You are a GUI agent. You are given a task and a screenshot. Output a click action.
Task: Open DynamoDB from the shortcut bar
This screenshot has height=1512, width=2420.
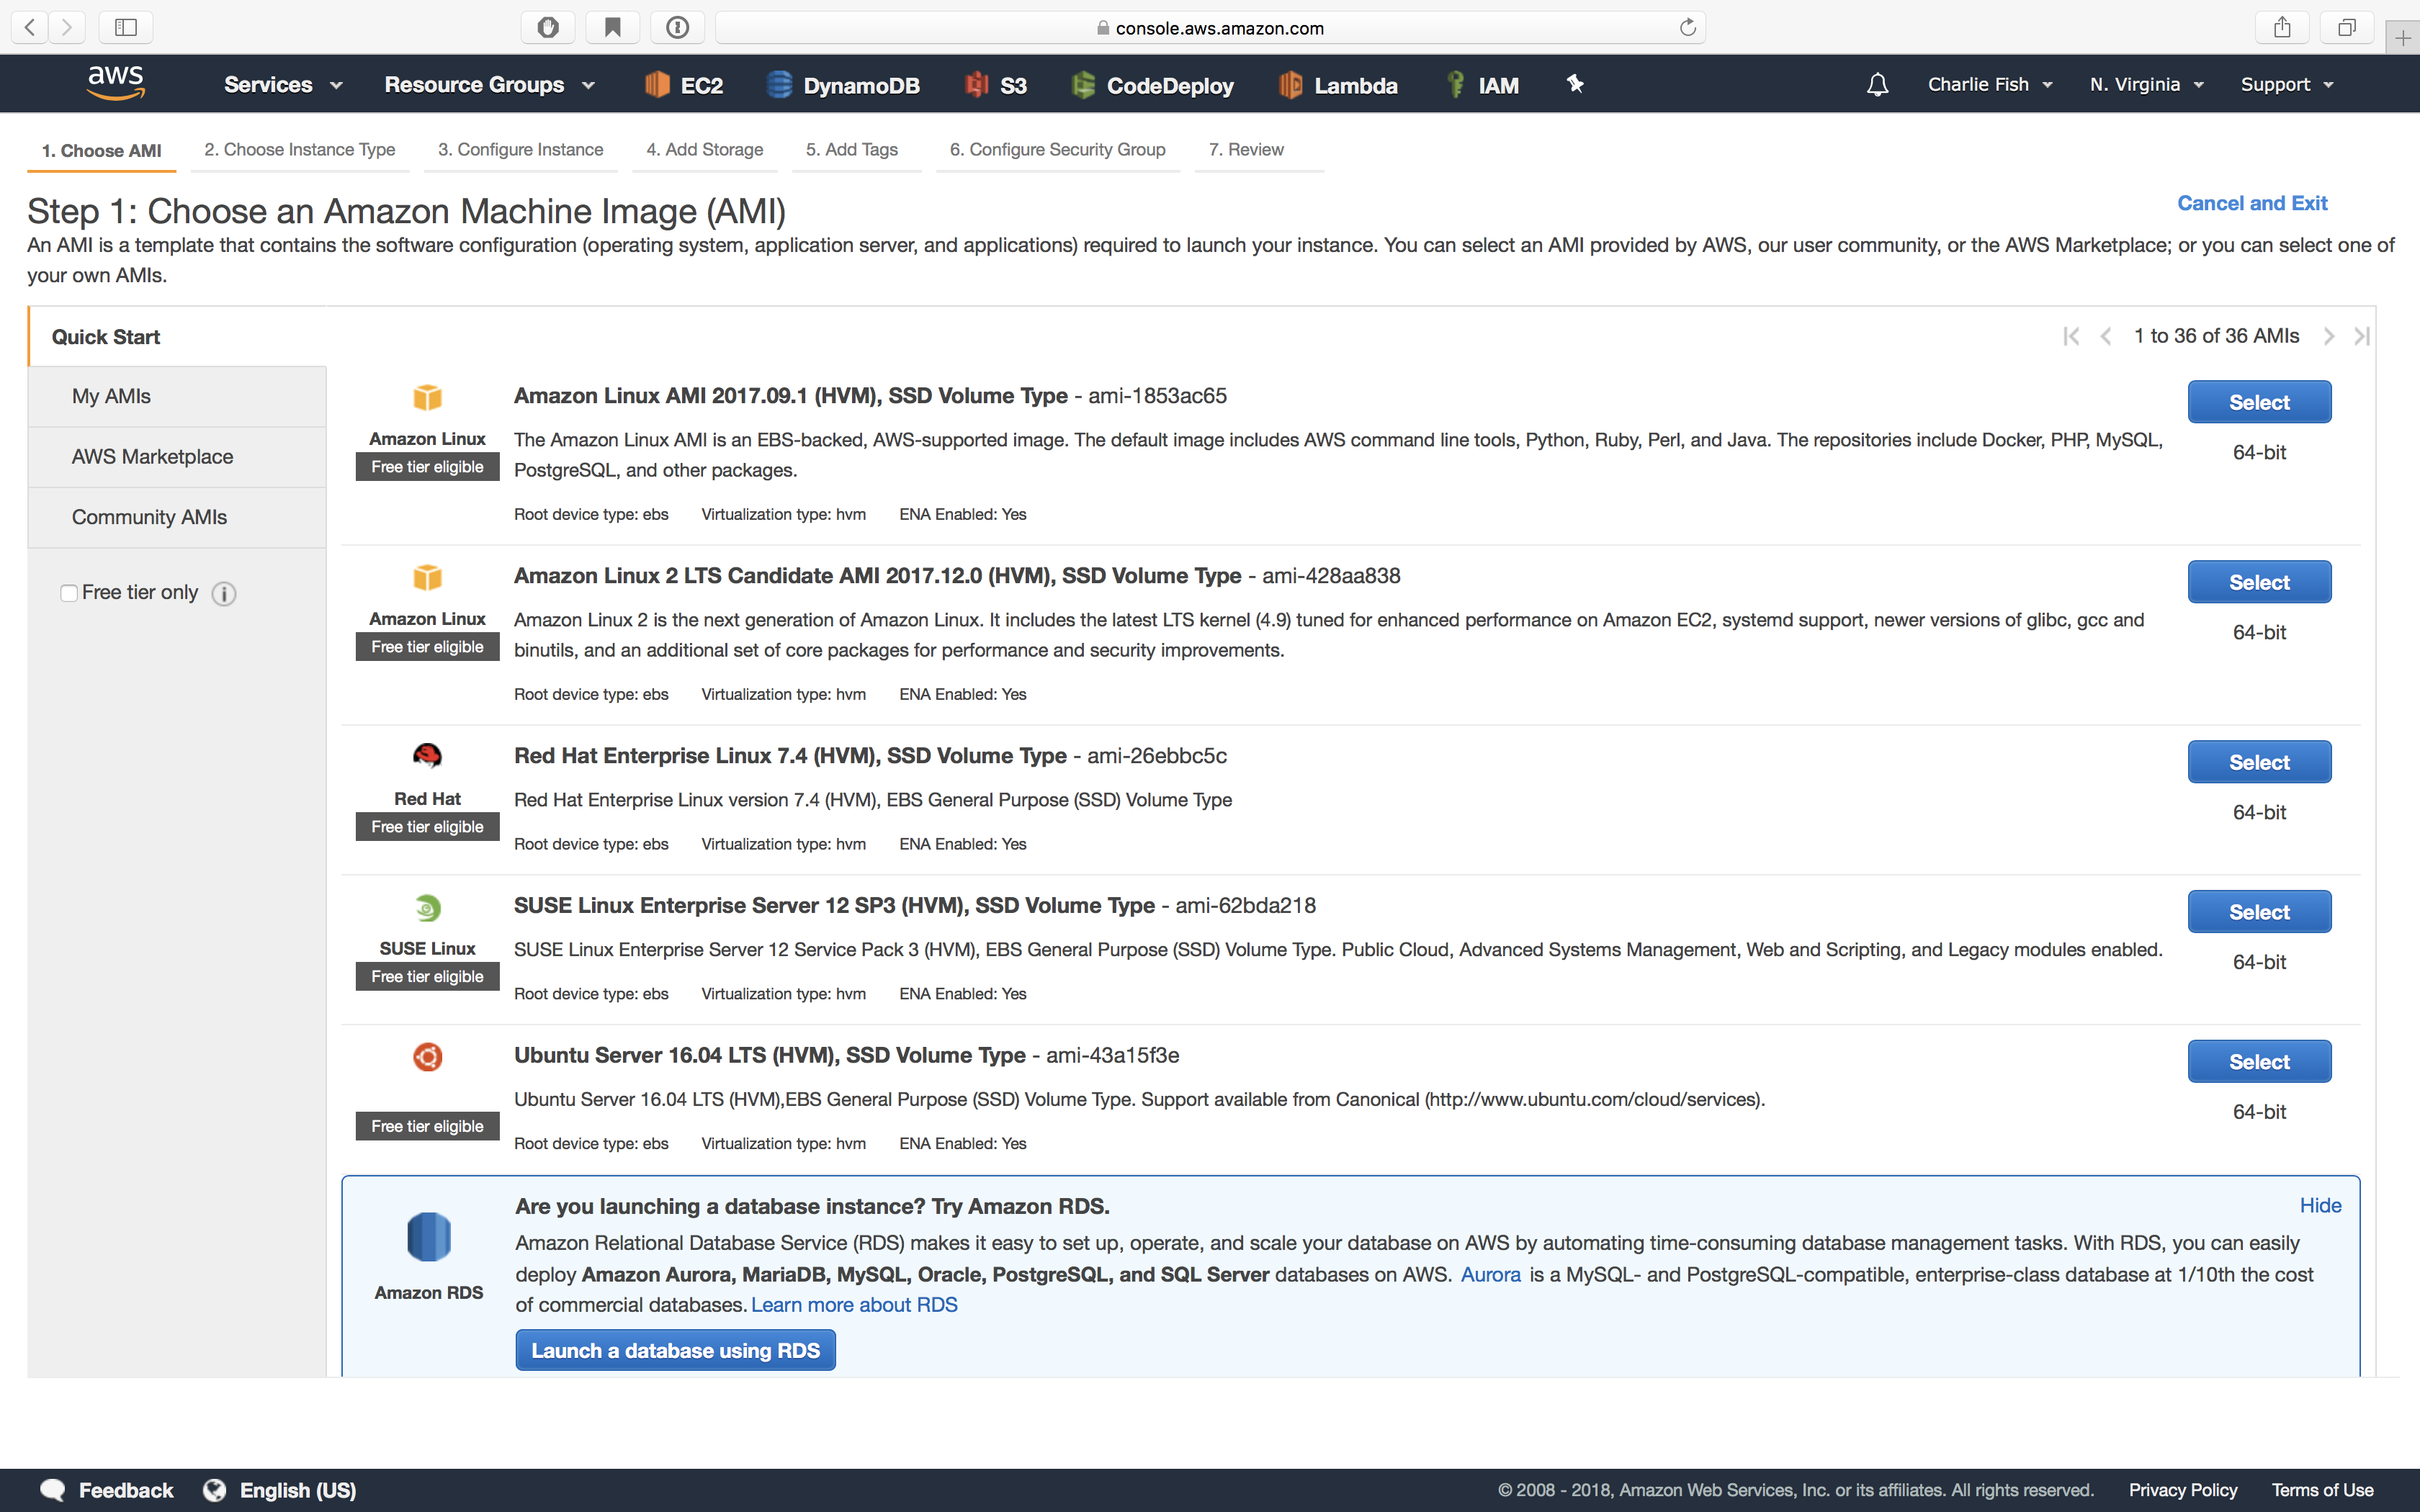tap(779, 84)
